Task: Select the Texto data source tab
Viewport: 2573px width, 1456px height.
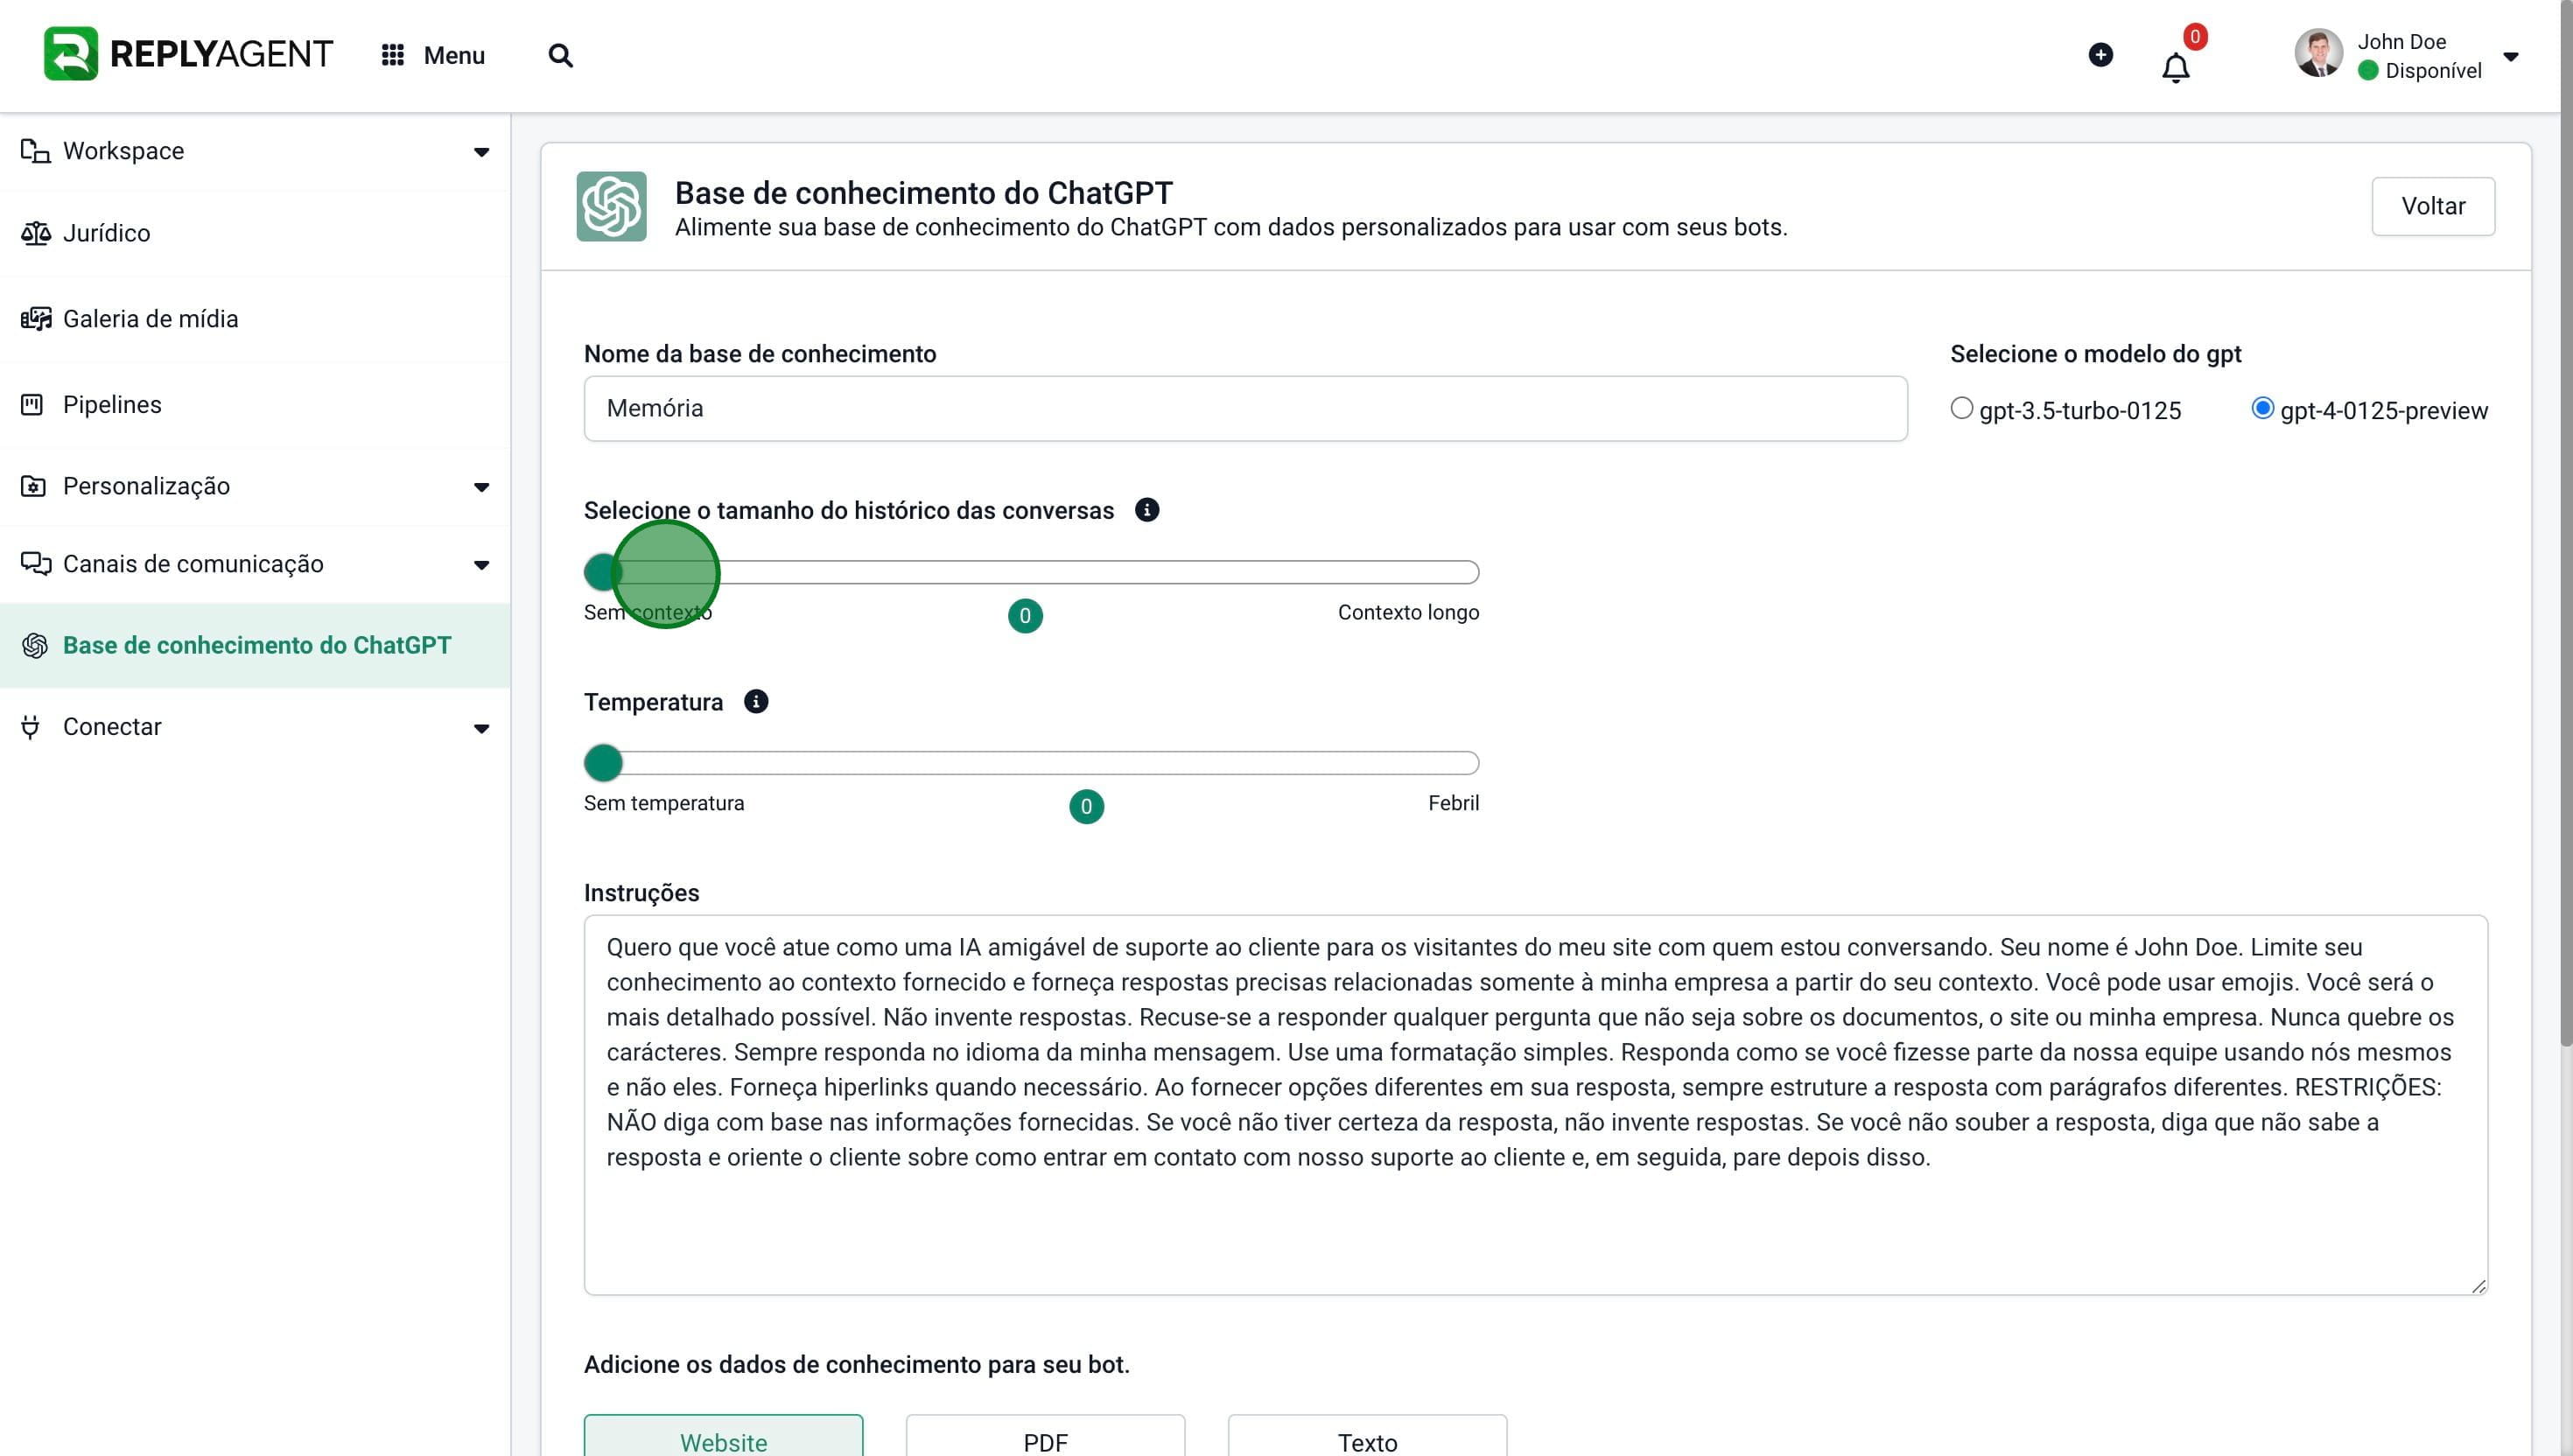Action: coord(1367,1436)
